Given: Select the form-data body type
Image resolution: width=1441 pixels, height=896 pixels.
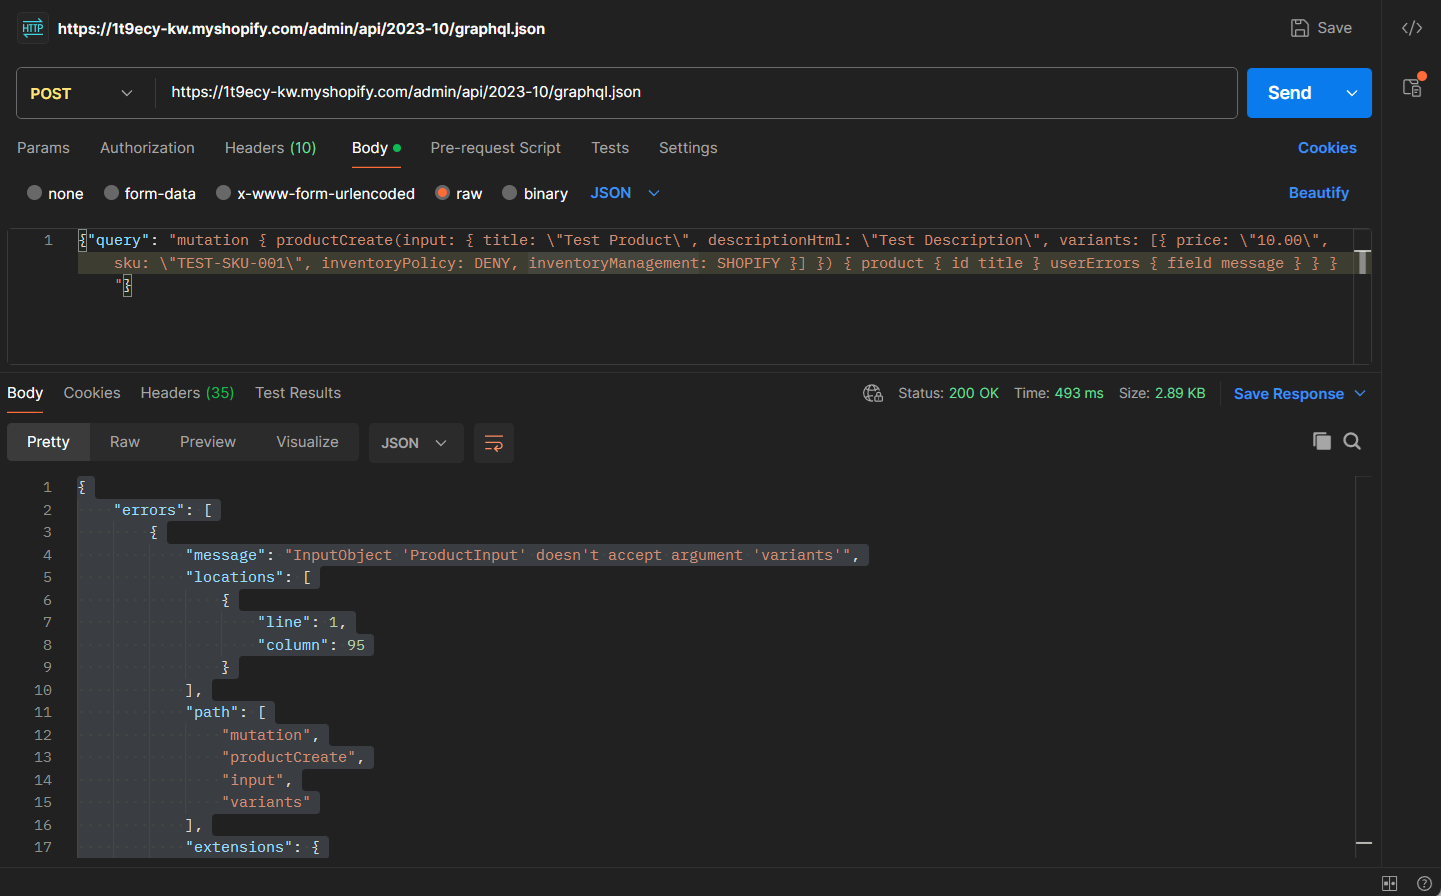Looking at the screenshot, I should 150,193.
